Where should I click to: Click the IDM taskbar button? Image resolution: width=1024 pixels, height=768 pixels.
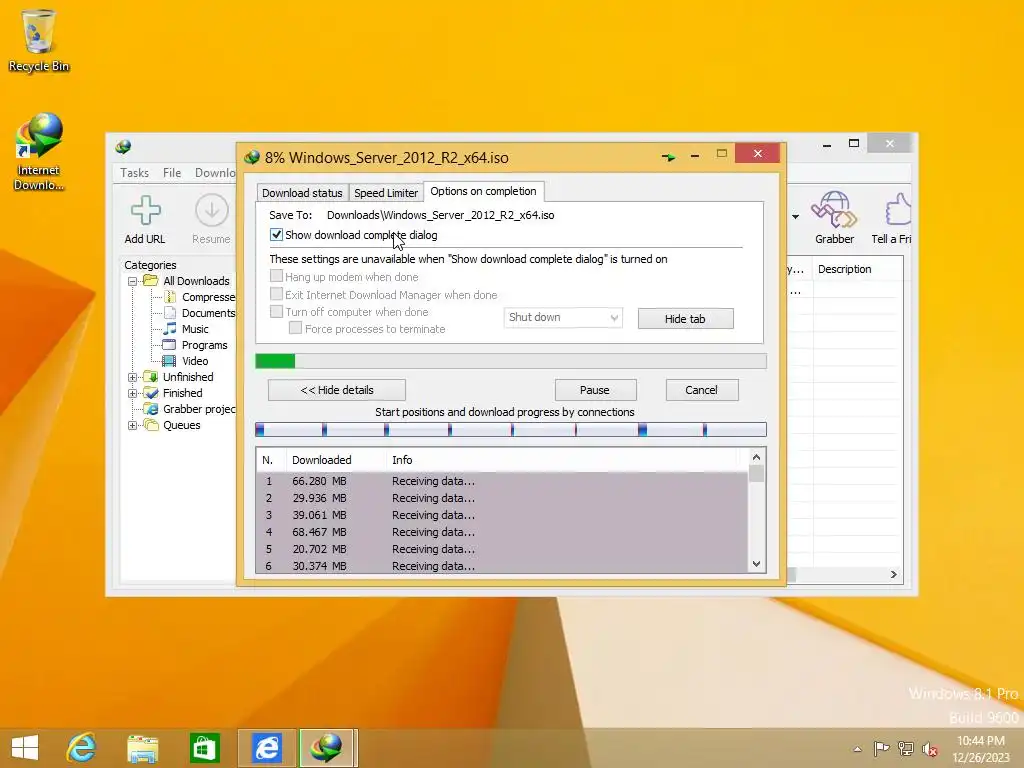[328, 748]
